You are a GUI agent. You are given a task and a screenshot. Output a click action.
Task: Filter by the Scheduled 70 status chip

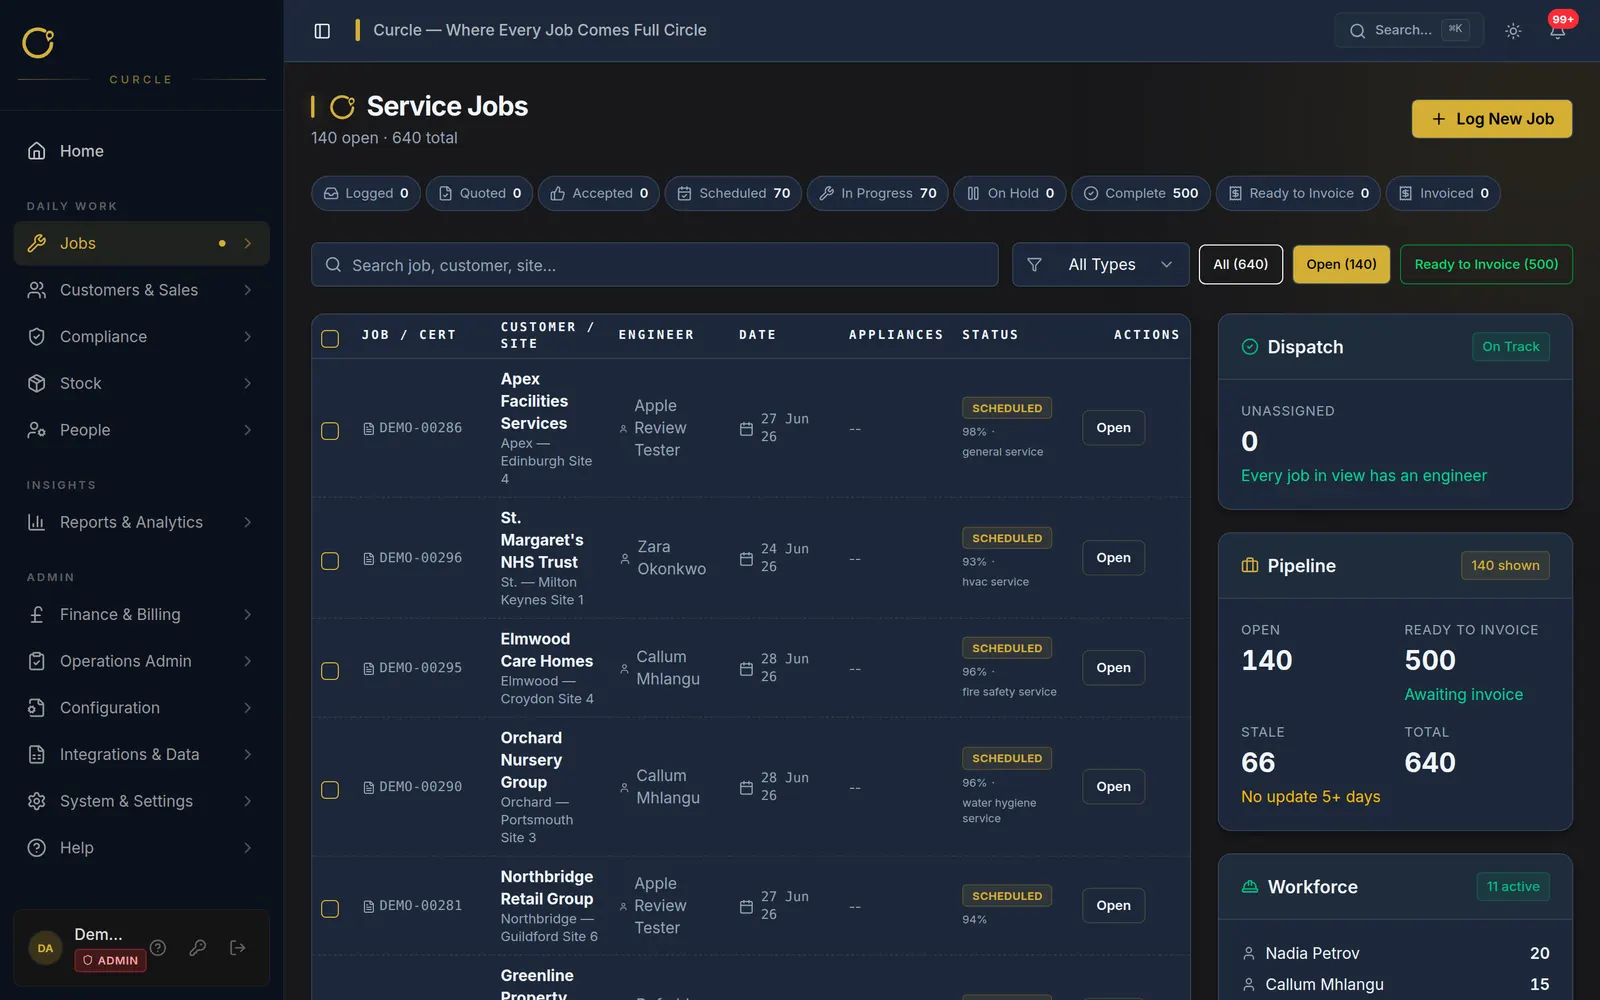click(x=733, y=193)
